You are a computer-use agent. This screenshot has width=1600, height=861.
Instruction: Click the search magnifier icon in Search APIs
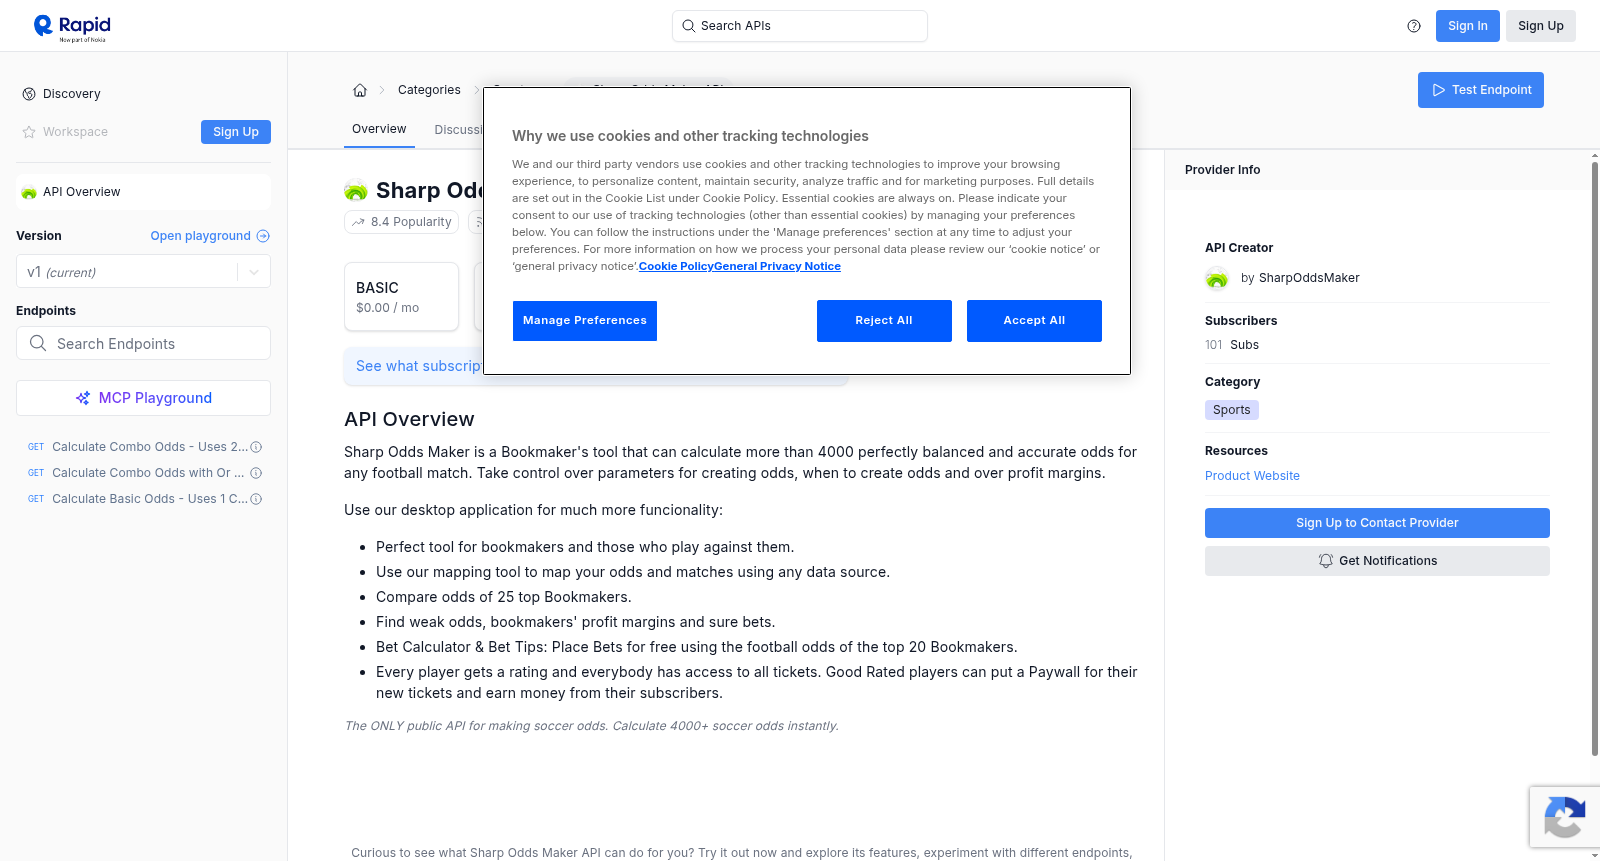pos(689,26)
